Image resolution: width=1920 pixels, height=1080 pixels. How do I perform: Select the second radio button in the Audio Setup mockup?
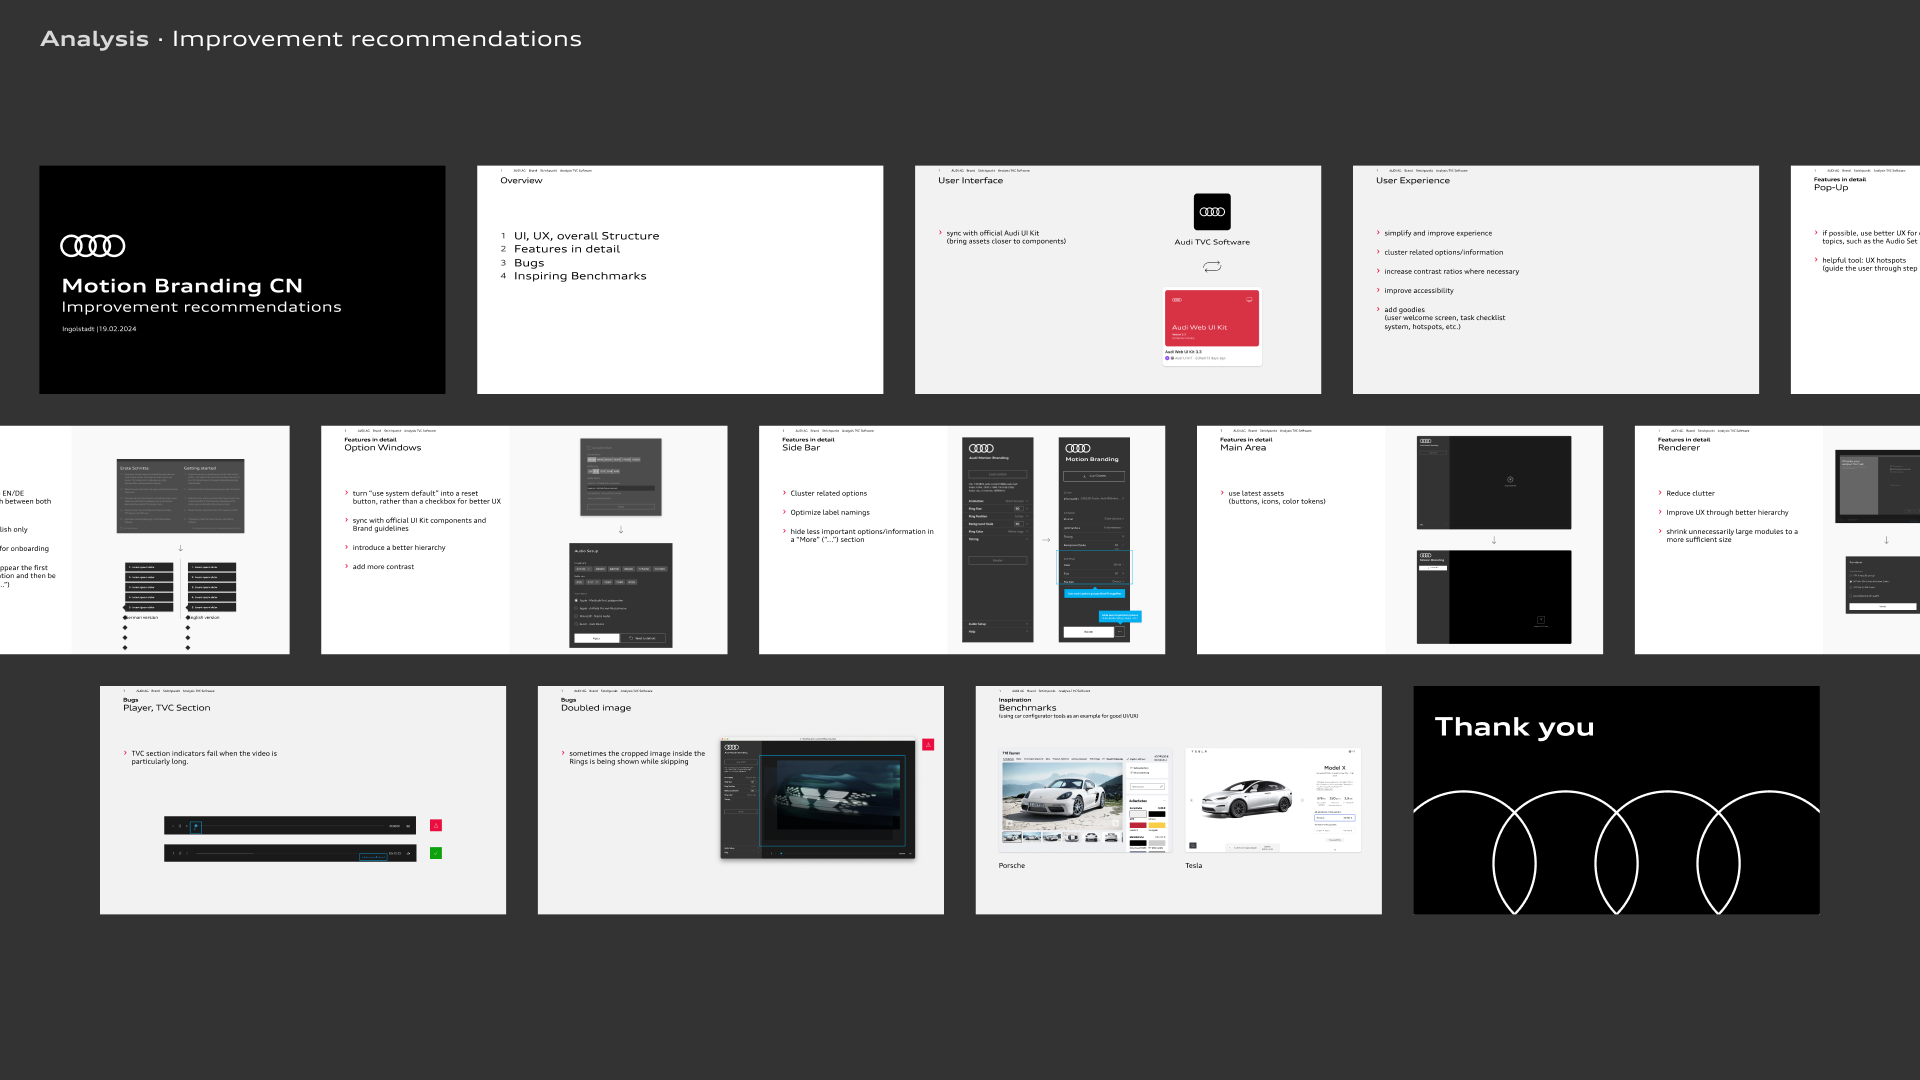(576, 608)
